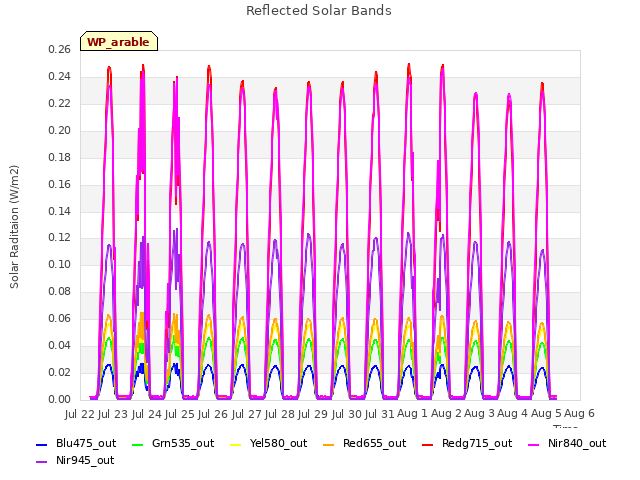Click the Reflected Solar Bands chart title
640x480 pixels.
tap(319, 11)
